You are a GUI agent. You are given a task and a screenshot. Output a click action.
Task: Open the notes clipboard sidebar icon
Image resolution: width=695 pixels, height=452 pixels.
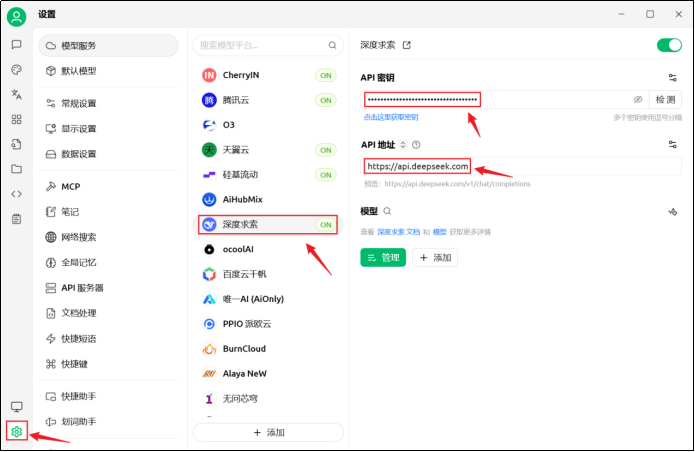point(16,219)
